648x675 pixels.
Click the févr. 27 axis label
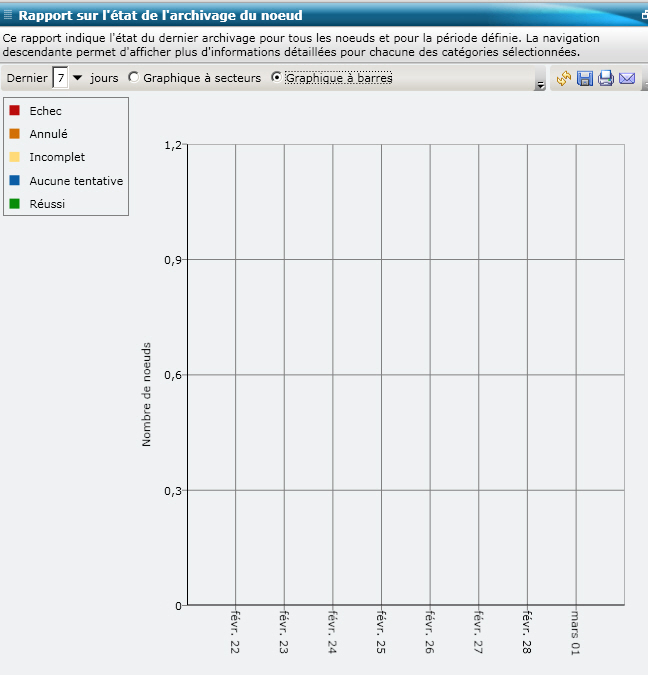click(x=478, y=632)
